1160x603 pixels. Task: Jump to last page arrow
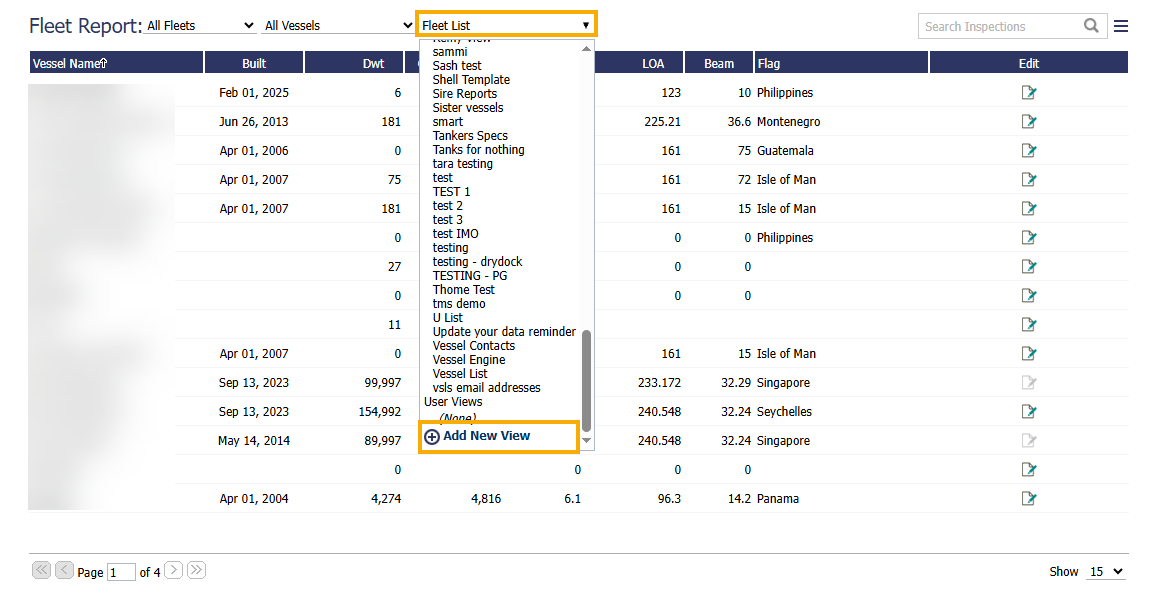click(197, 570)
